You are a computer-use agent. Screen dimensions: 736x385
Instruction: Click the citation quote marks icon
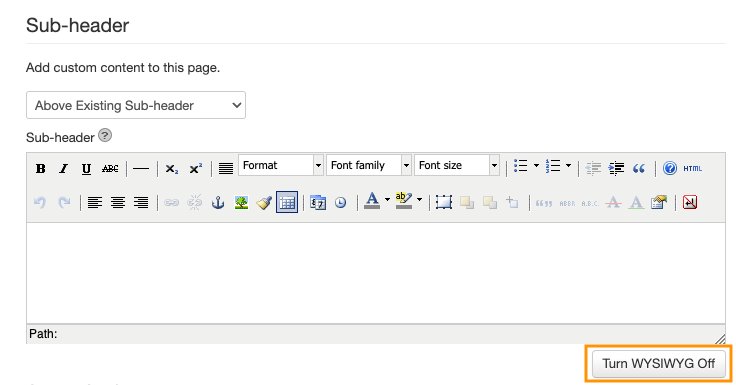point(544,203)
